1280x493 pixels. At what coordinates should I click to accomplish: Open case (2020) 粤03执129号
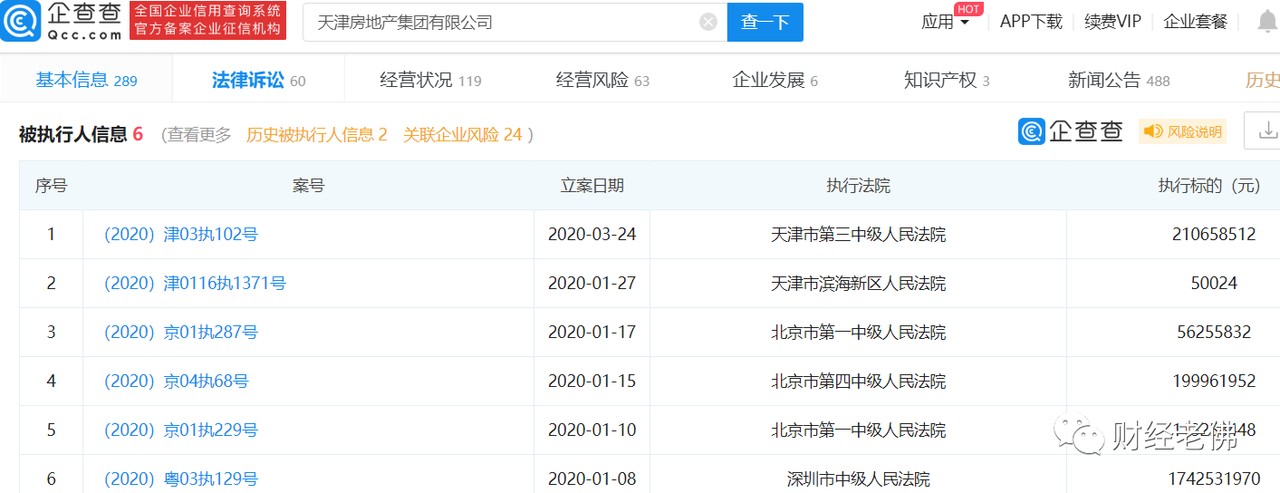click(x=181, y=479)
